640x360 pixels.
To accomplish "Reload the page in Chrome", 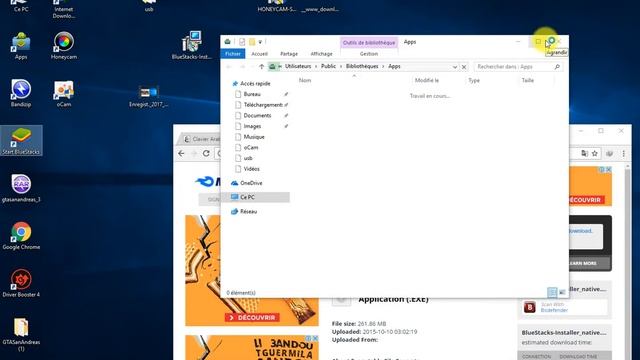I will pos(206,153).
